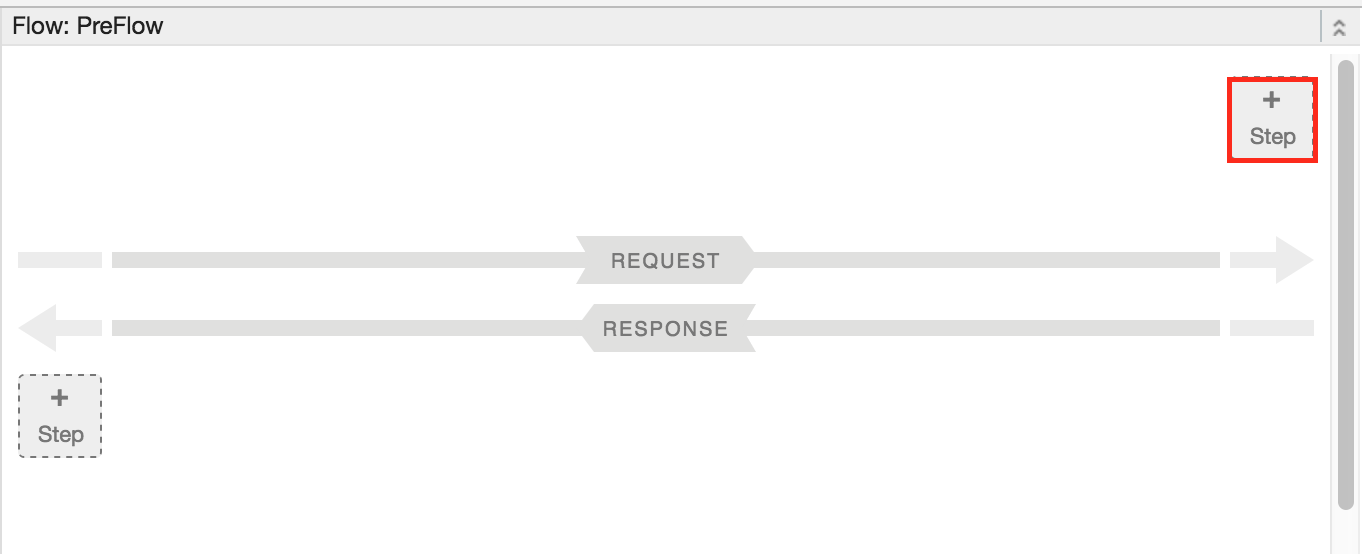Click the plus icon in the request Step box
This screenshot has height=554, width=1362.
[x=1272, y=100]
